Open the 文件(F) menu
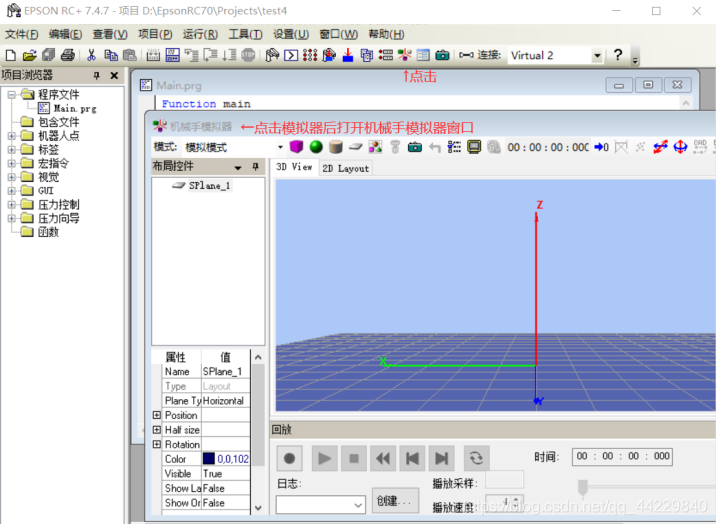717x525 pixels. pyautogui.click(x=21, y=34)
